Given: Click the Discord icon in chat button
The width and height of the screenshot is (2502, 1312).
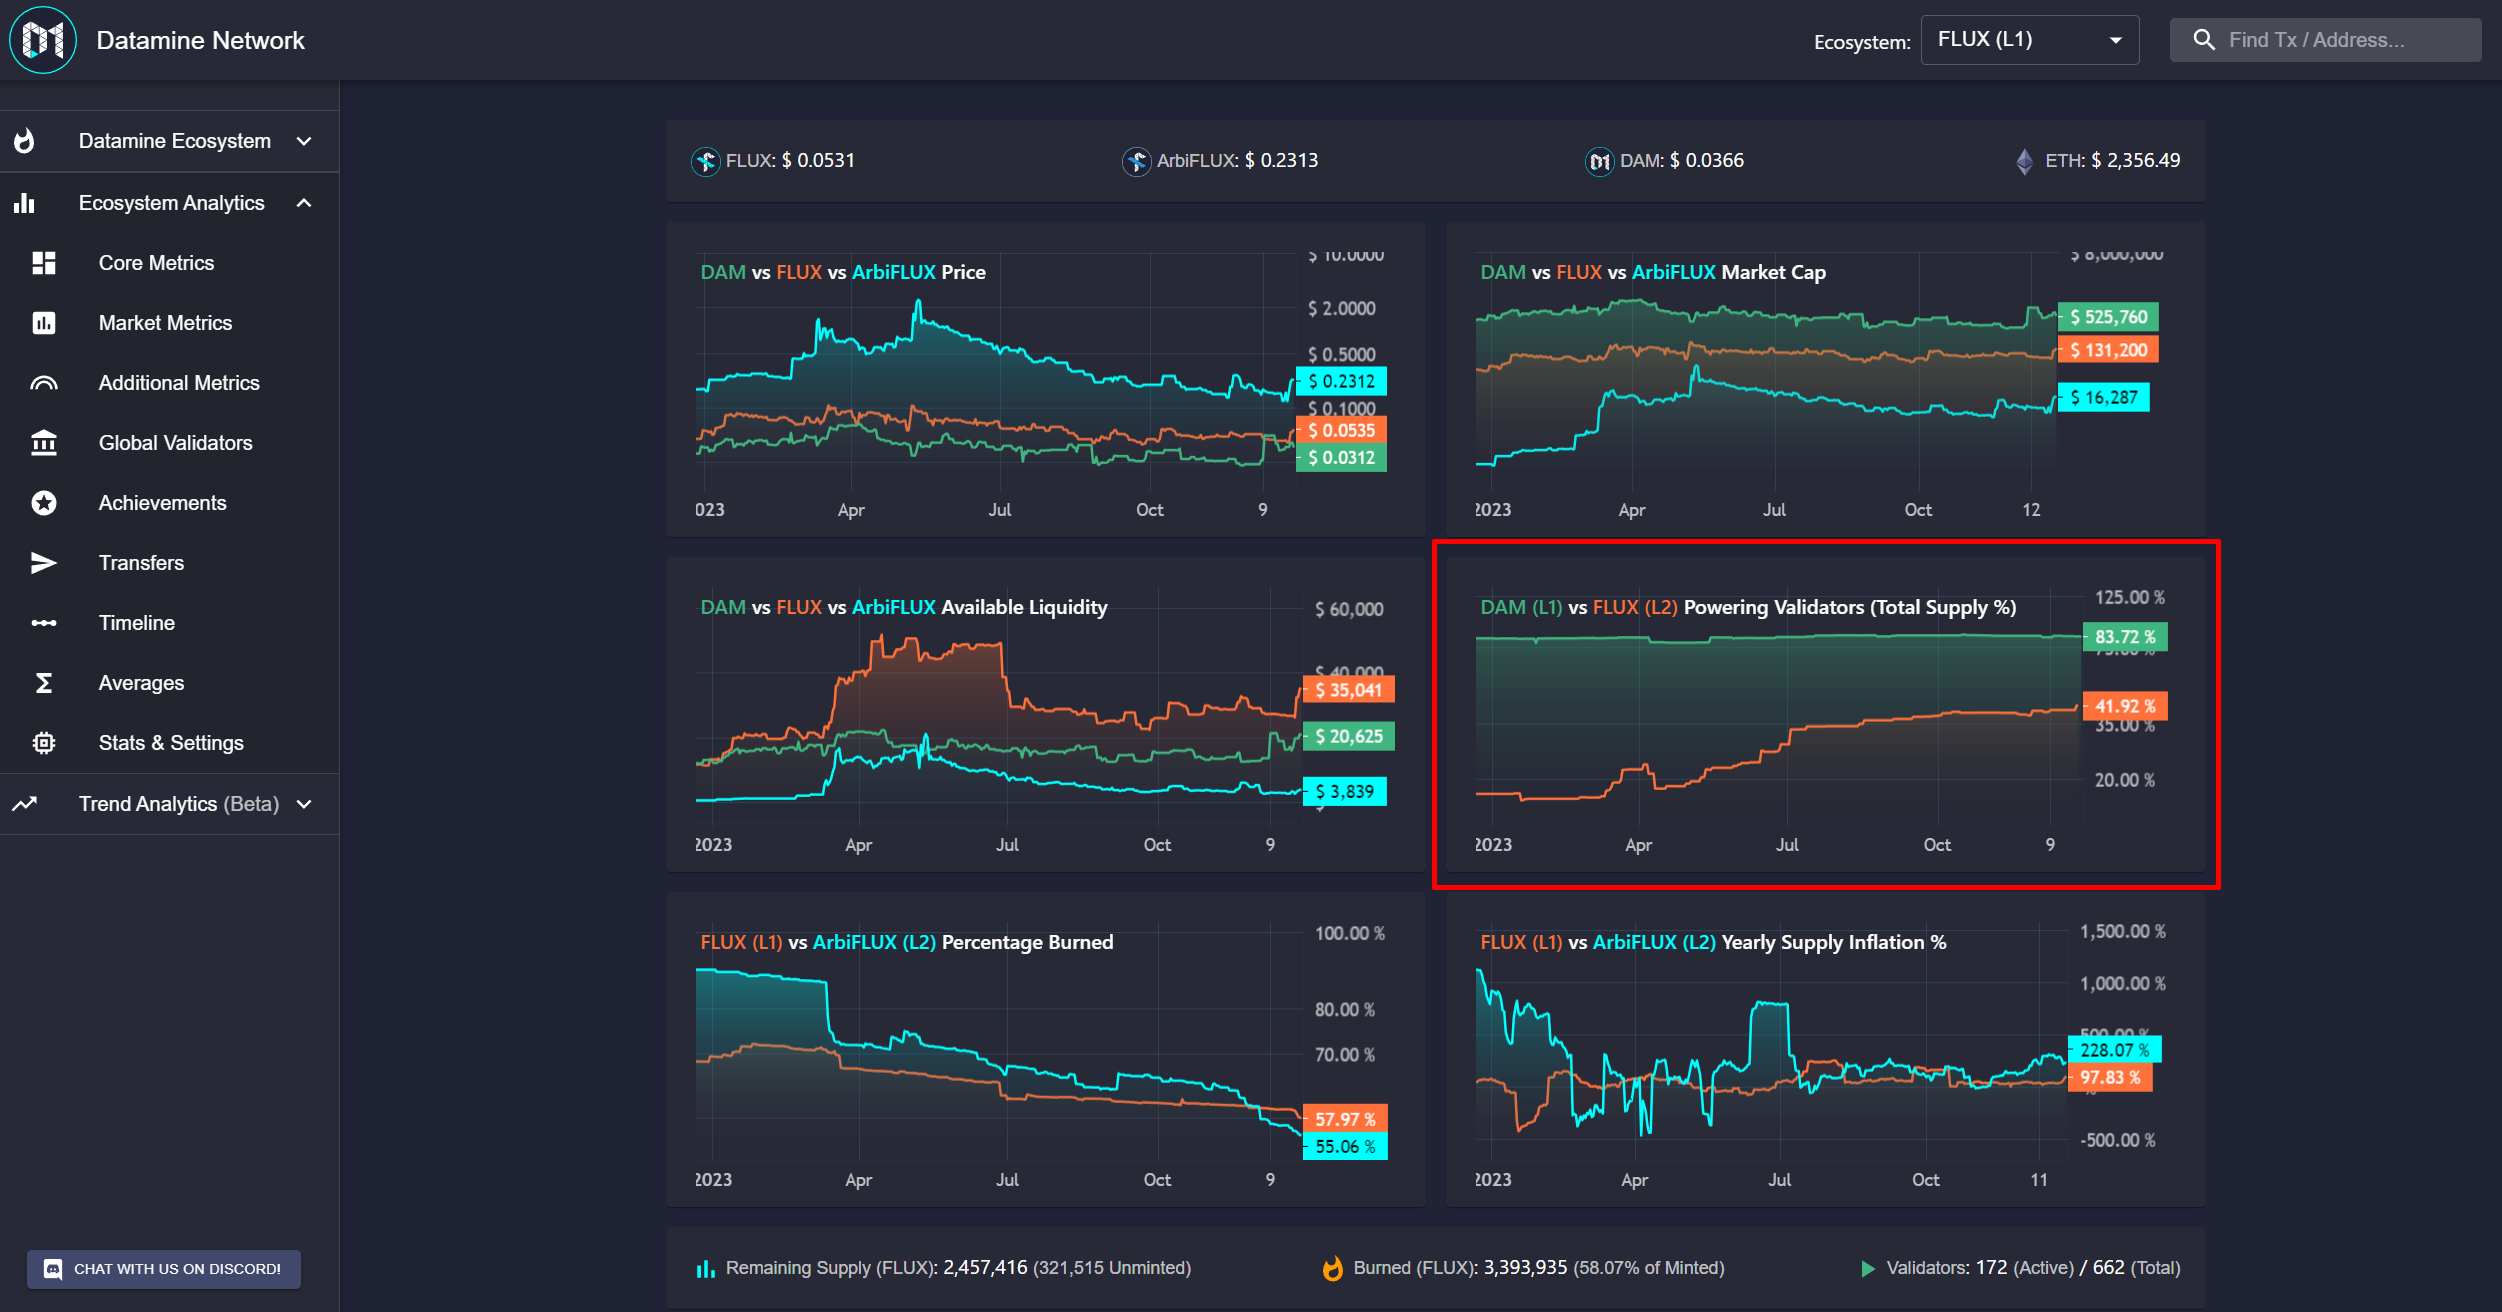Looking at the screenshot, I should click(54, 1269).
